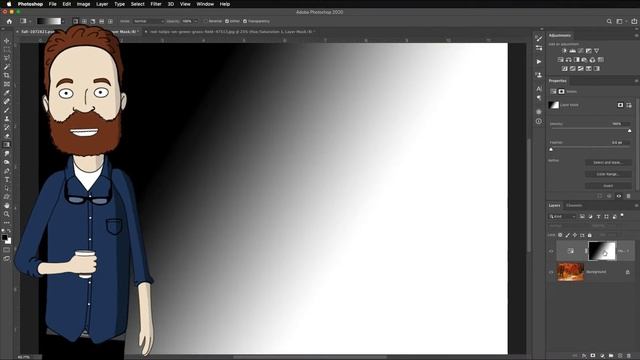The width and height of the screenshot is (640, 360).
Task: Select the Gradient tool in toolbar
Action: 7,145
